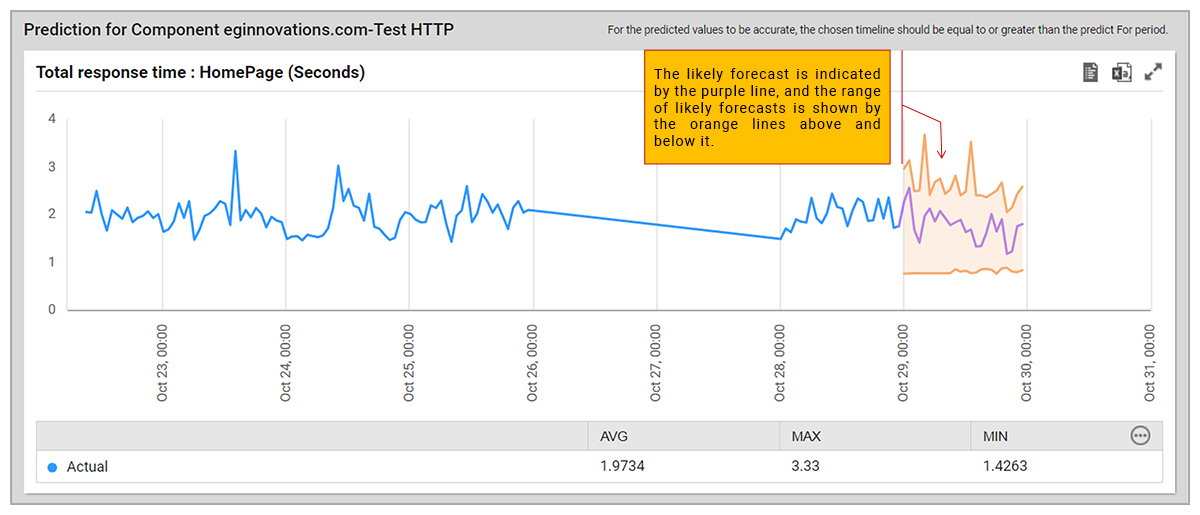Viewport: 1200px width, 515px height.
Task: Open the data report document icon
Action: pyautogui.click(x=1091, y=72)
